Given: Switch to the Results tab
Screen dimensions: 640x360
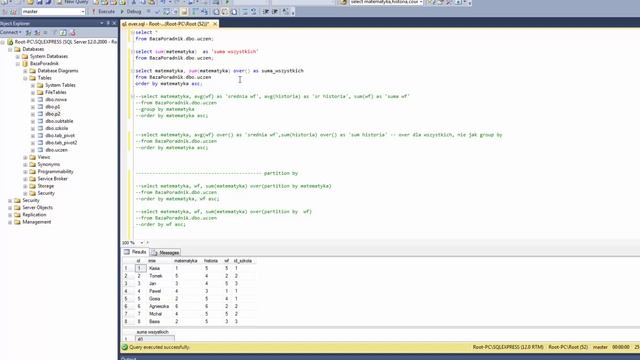Looking at the screenshot, I should pyautogui.click(x=135, y=252).
